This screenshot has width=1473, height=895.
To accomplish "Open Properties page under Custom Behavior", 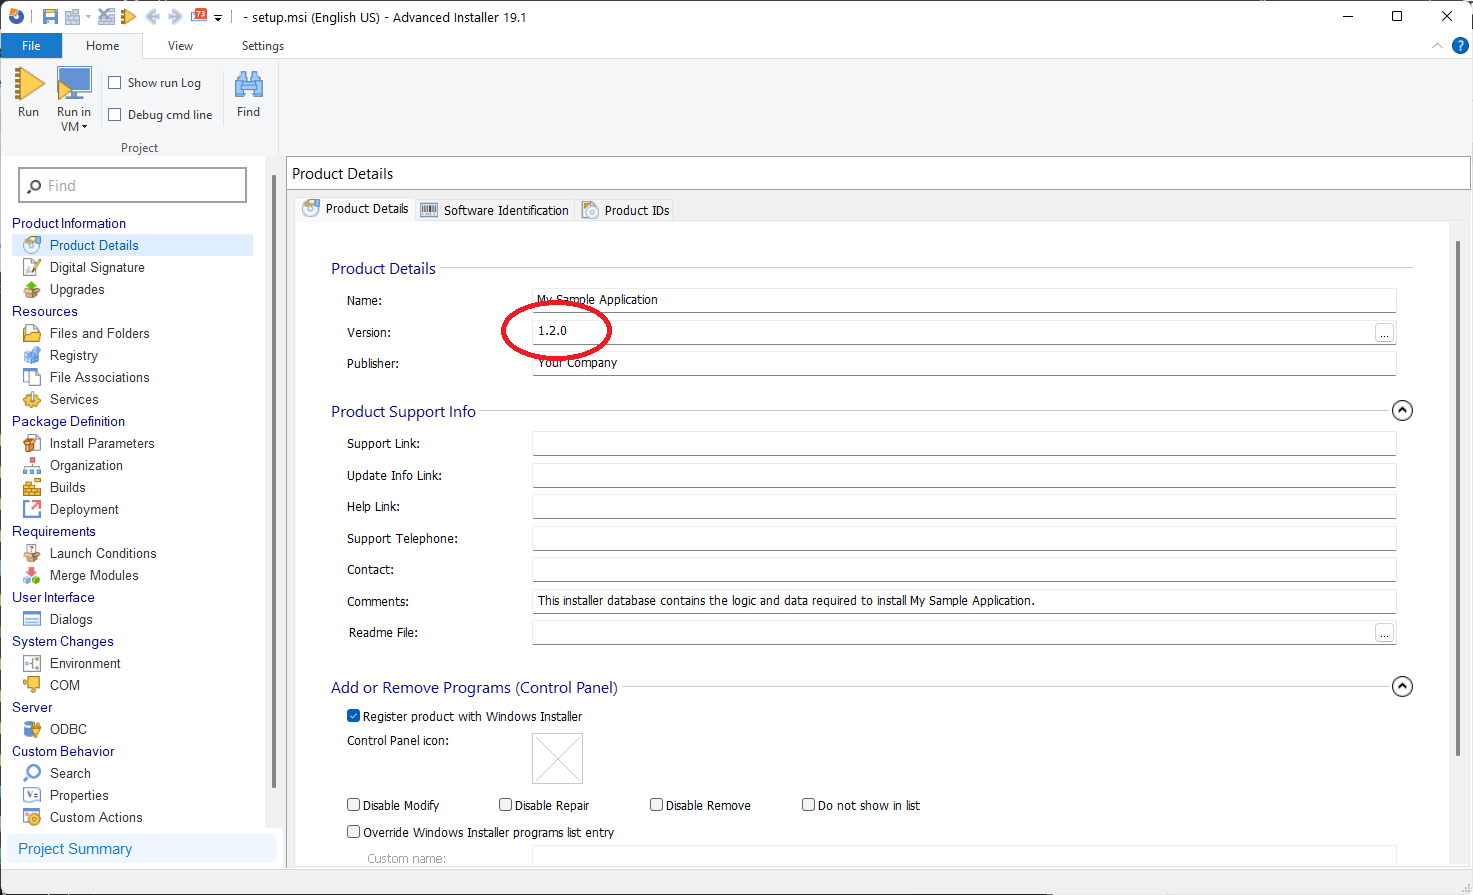I will (x=79, y=795).
